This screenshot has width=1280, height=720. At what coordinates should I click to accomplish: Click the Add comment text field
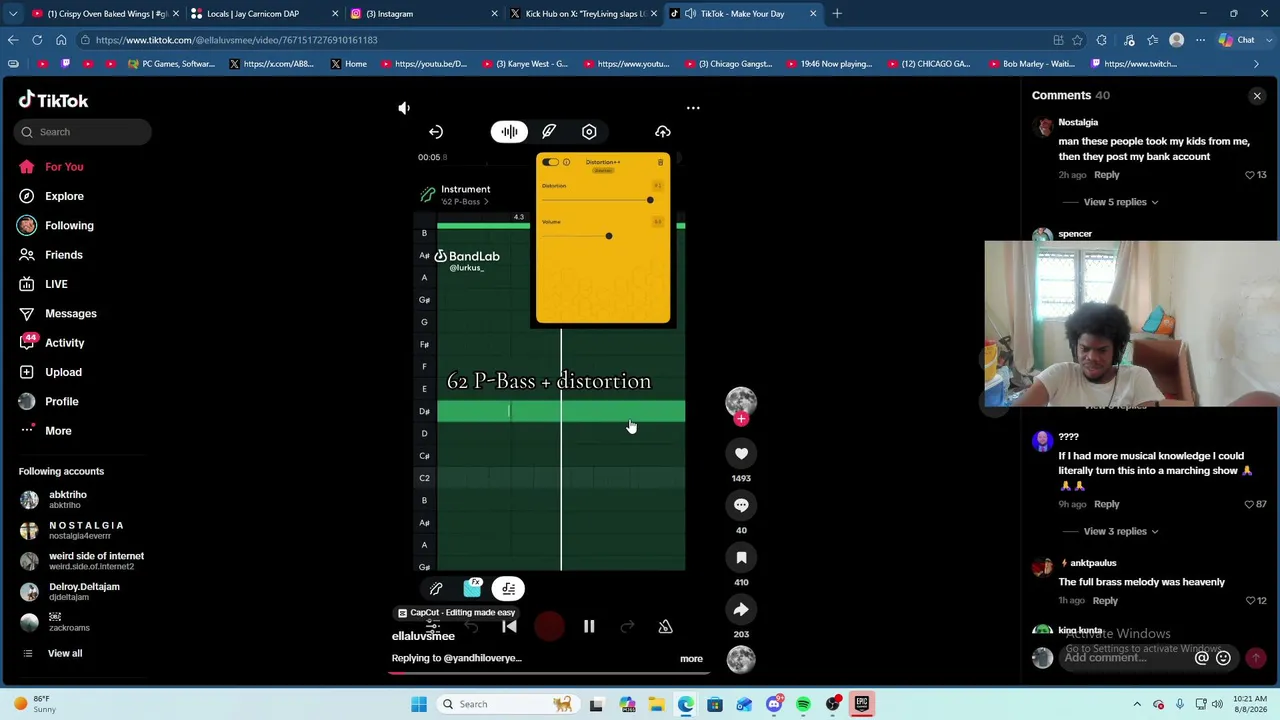click(1127, 658)
